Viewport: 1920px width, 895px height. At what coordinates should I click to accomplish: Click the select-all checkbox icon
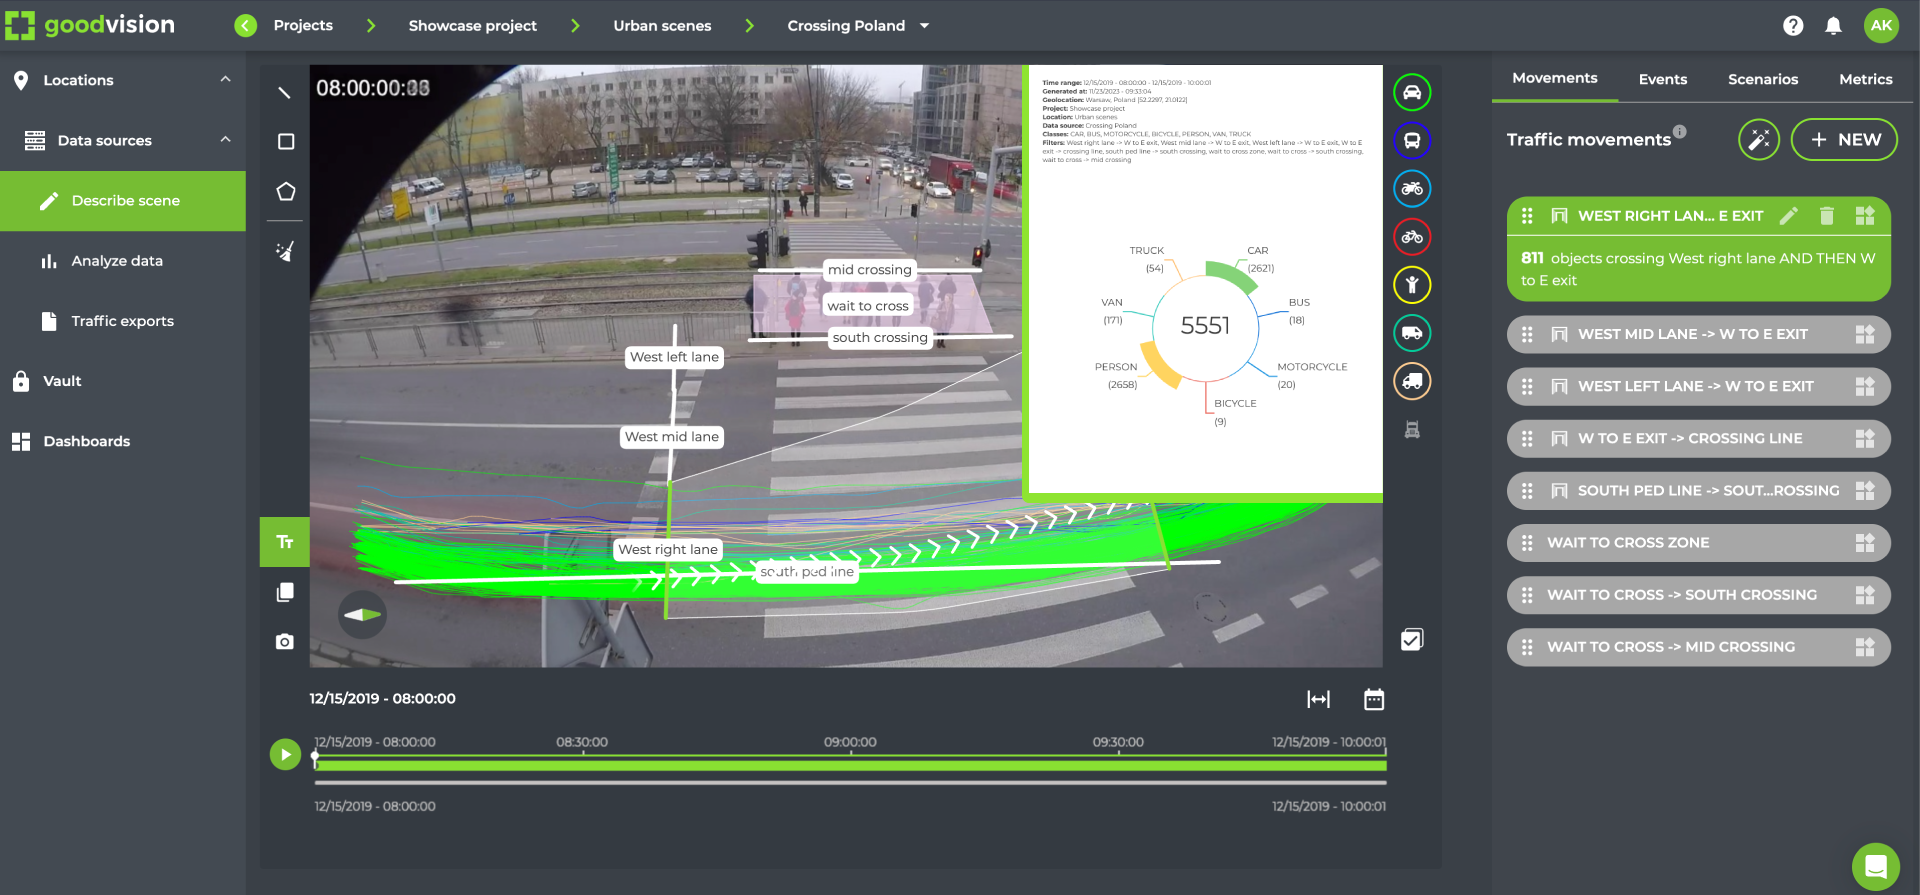(x=1412, y=640)
